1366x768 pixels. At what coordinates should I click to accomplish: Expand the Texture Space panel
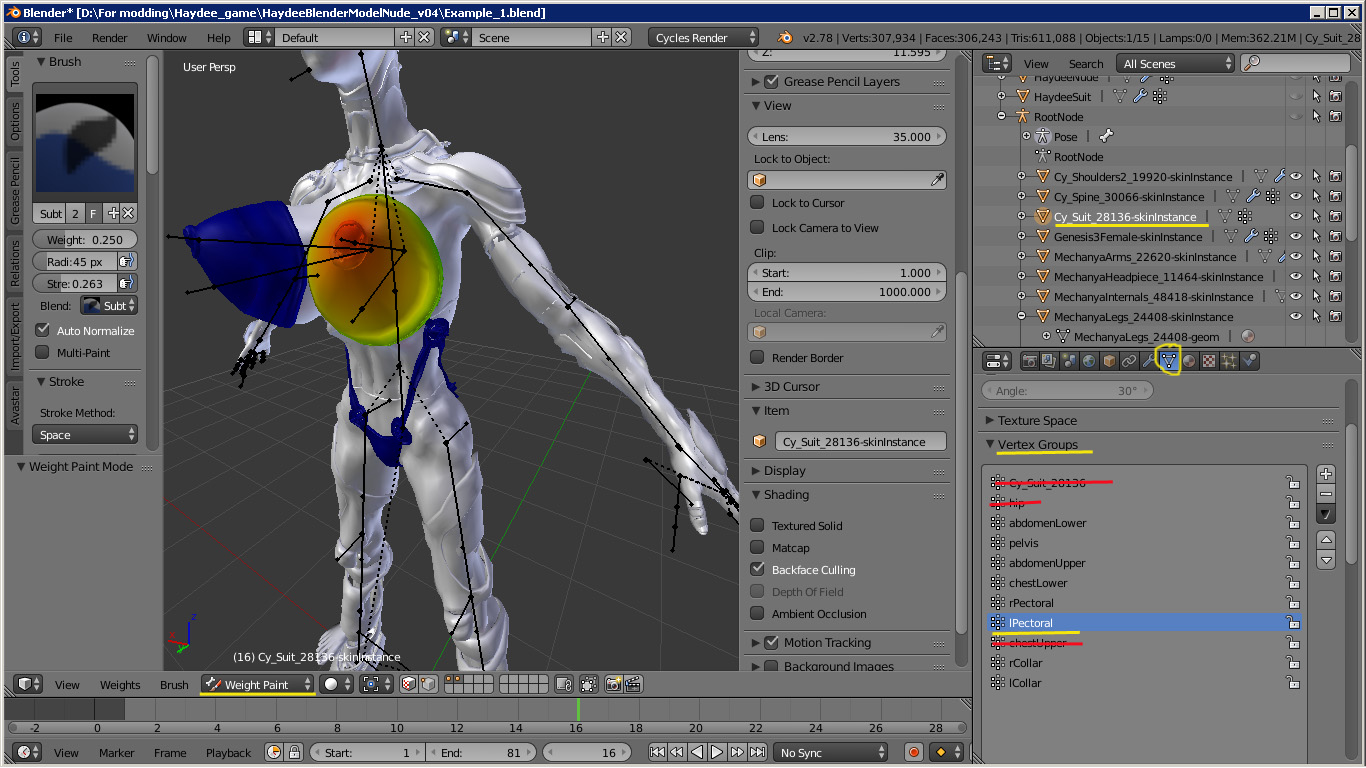(x=1037, y=420)
